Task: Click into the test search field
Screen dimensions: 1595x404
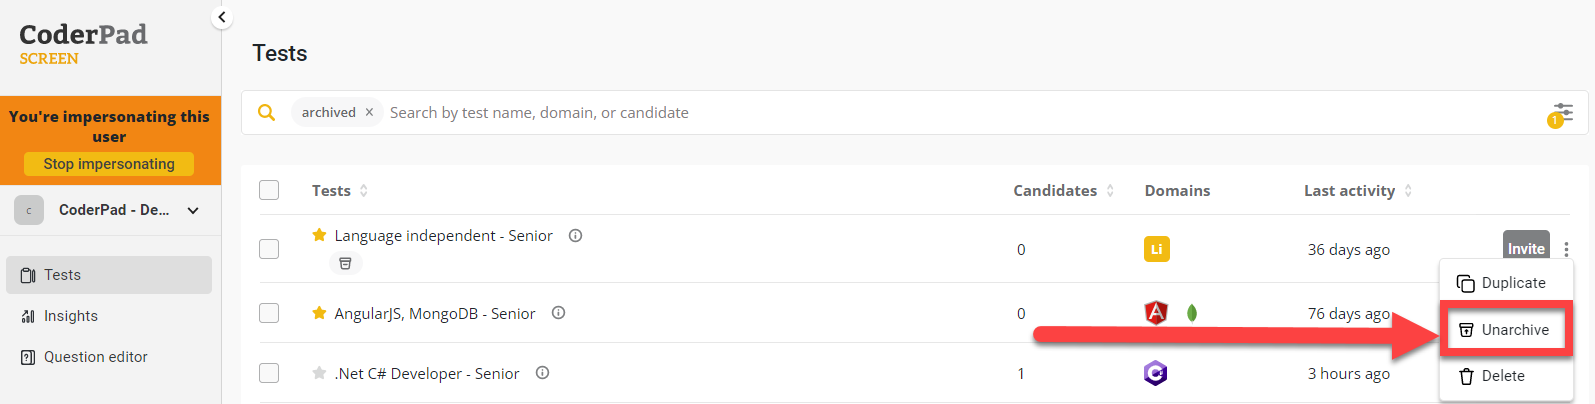Action: click(900, 113)
